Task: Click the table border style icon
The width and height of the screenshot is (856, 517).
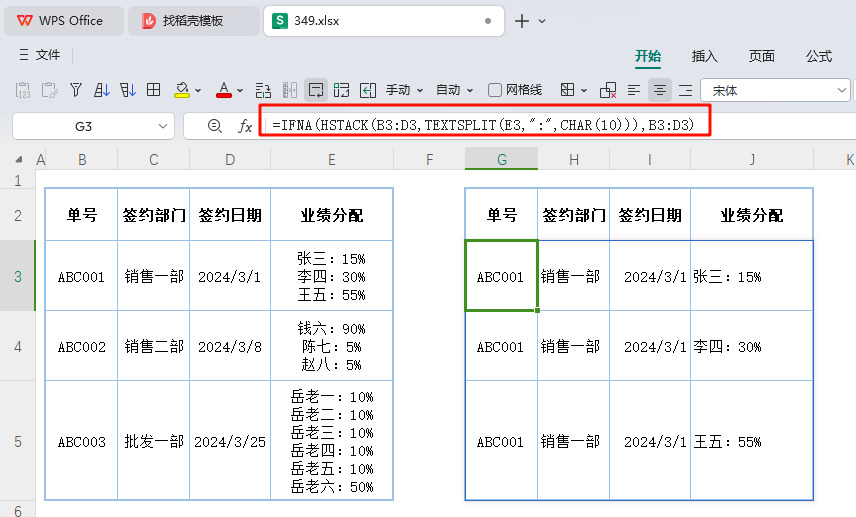Action: (568, 90)
